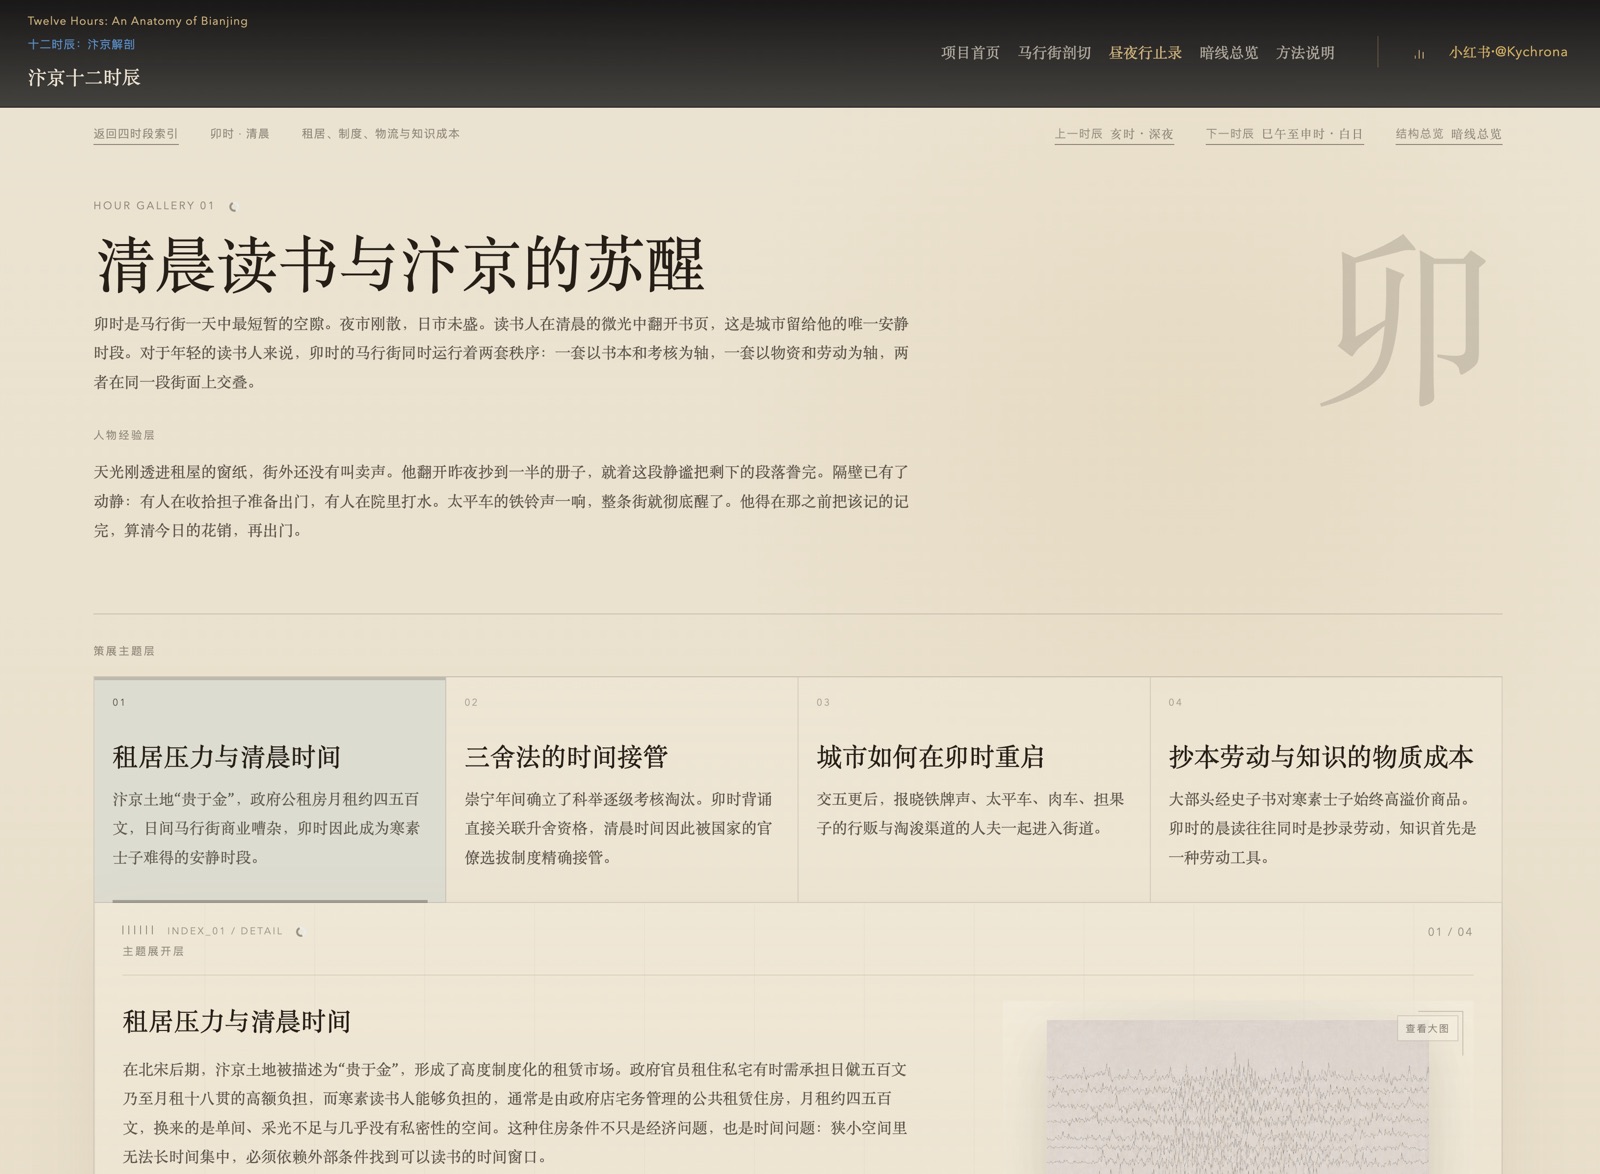Select the highlighted 昼夜行止录 nav item
The image size is (1600, 1174).
click(1145, 53)
